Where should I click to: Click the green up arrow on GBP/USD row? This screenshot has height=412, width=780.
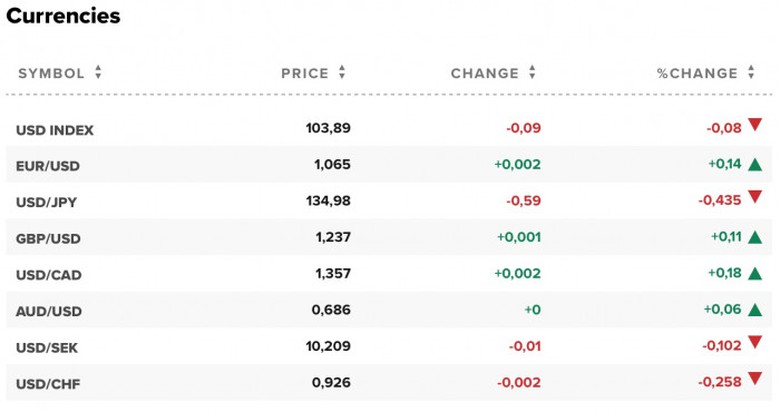tap(755, 237)
